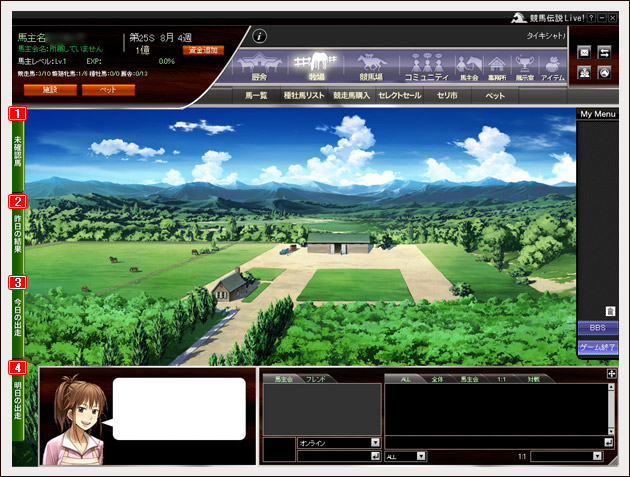This screenshot has height=477, width=630.
Task: Click the chat scrollbar up arrow
Action: [612, 387]
